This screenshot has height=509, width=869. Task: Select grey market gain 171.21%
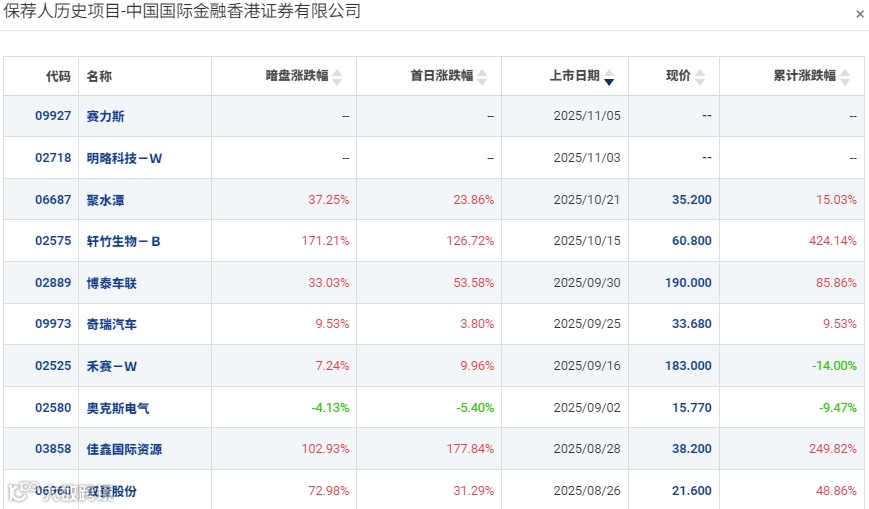click(325, 241)
